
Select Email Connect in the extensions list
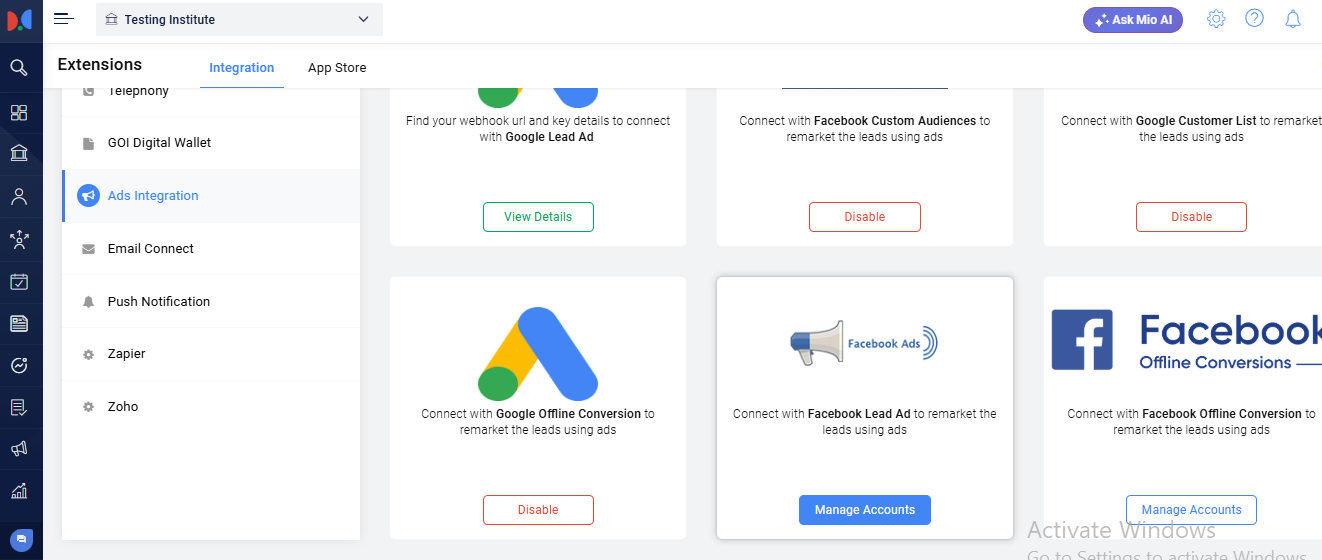[x=151, y=249]
